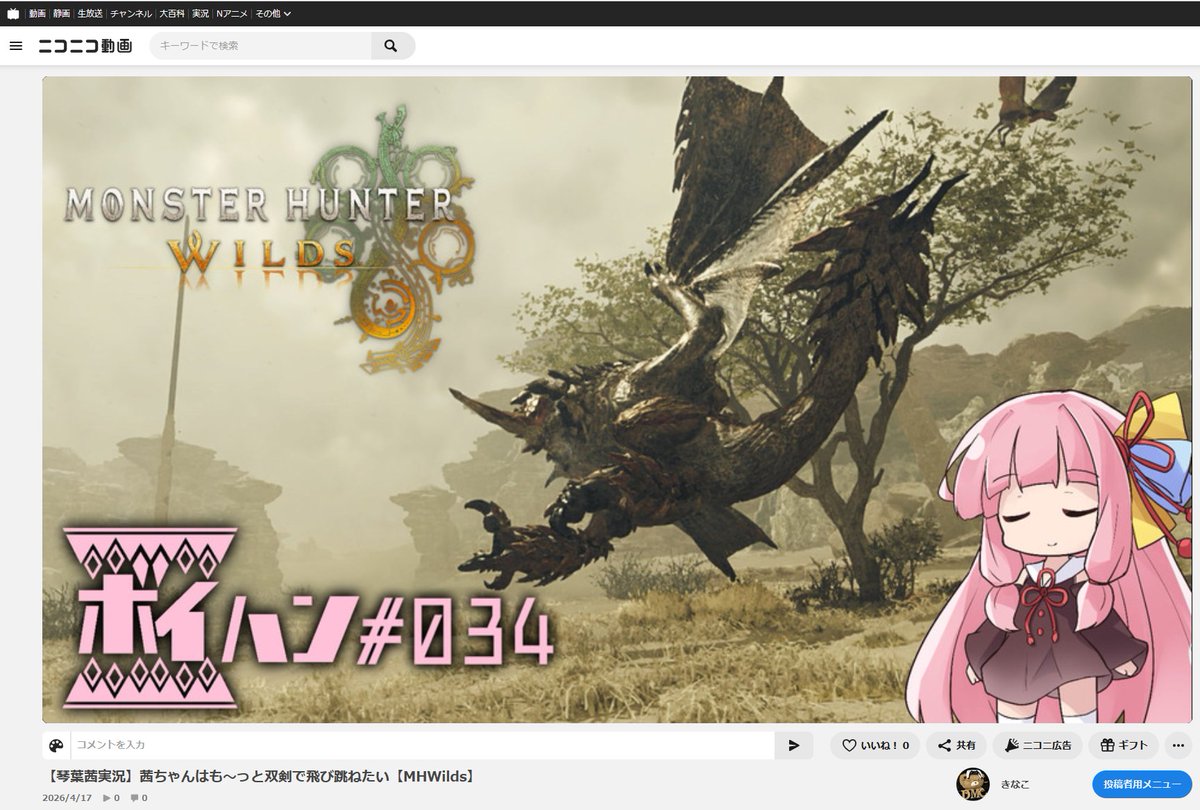
Task: Focus the キーワードで検索 search field
Action: click(x=261, y=46)
